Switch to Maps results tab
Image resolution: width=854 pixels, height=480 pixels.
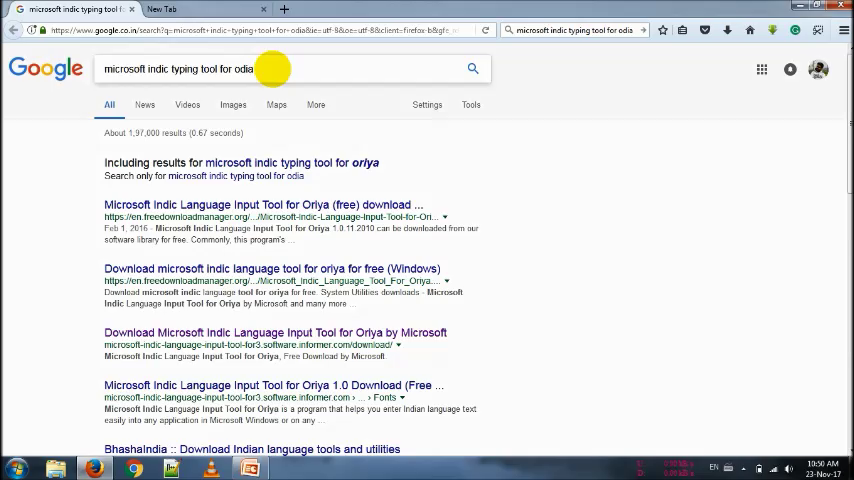point(277,105)
